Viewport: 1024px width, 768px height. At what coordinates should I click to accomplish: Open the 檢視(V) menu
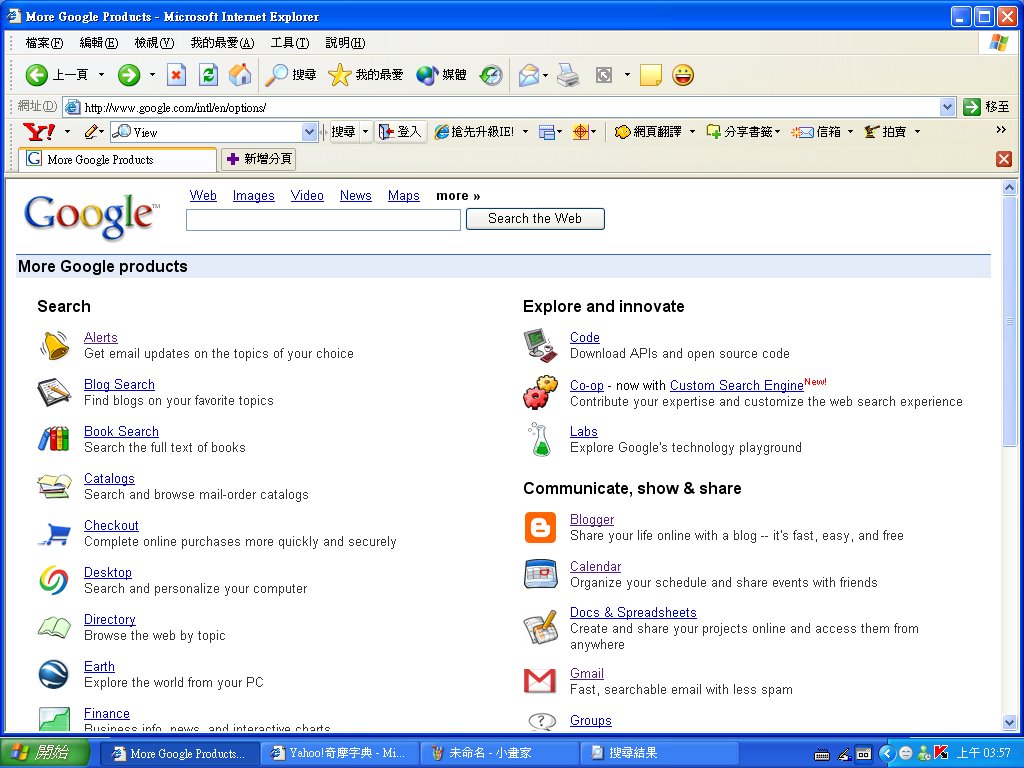(154, 43)
